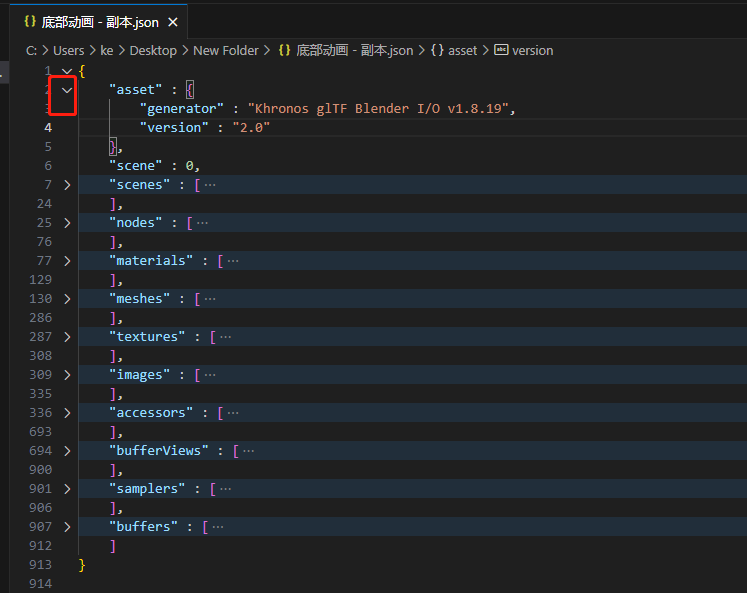Click the "nodes" key text

pos(135,223)
